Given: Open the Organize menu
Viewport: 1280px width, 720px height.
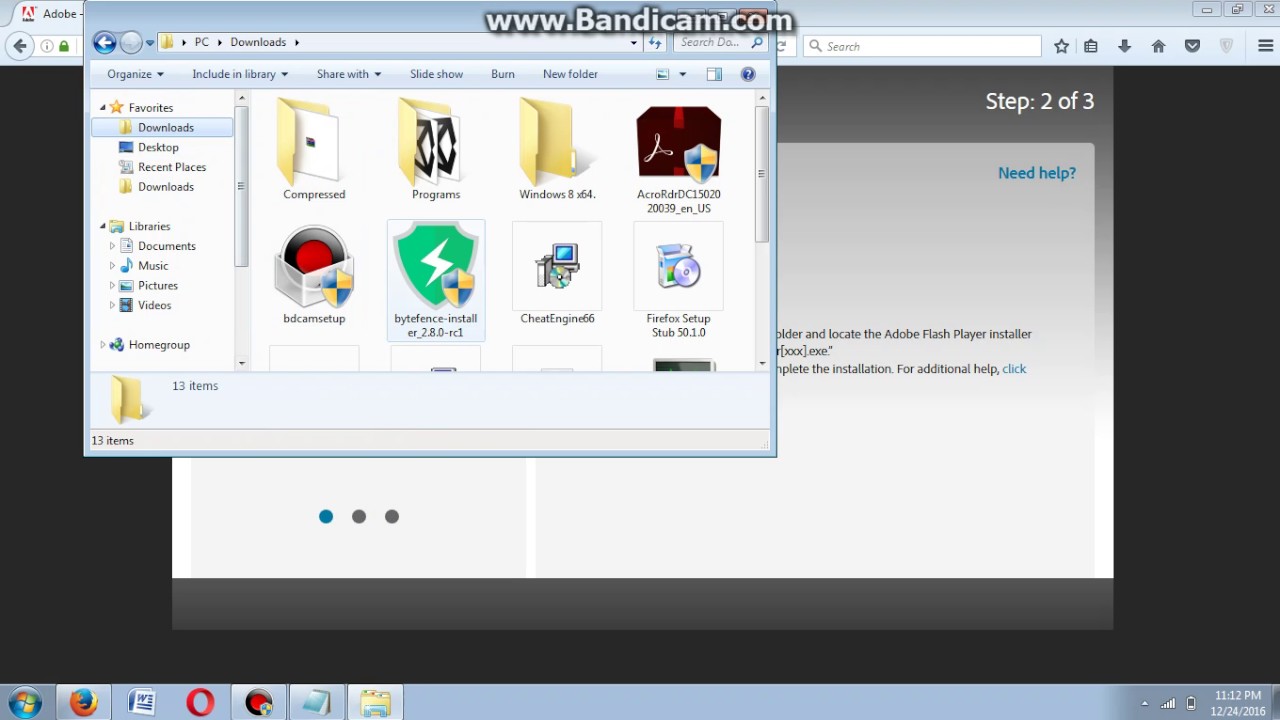Looking at the screenshot, I should pos(135,74).
